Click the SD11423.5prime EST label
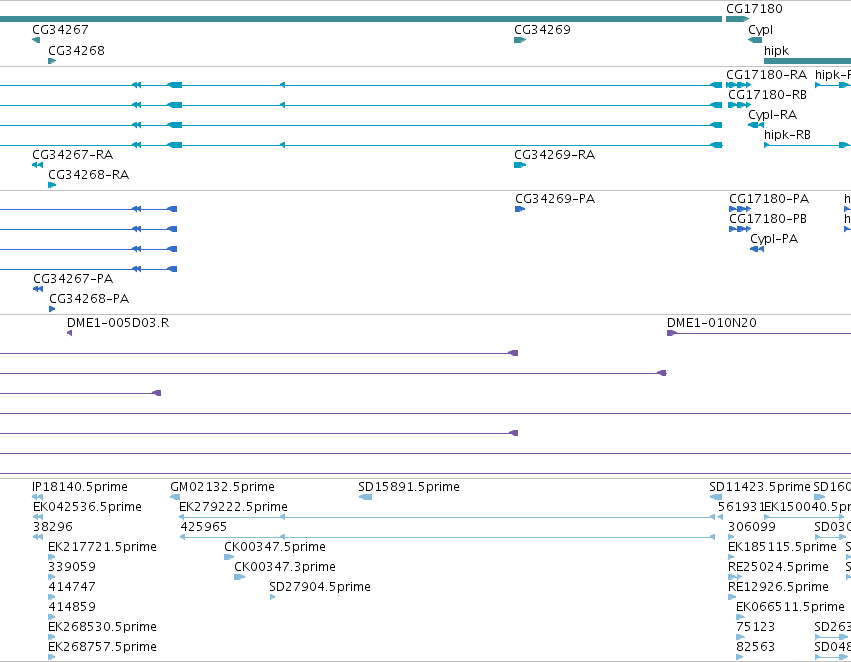Image resolution: width=851 pixels, height=662 pixels. pyautogui.click(x=760, y=487)
